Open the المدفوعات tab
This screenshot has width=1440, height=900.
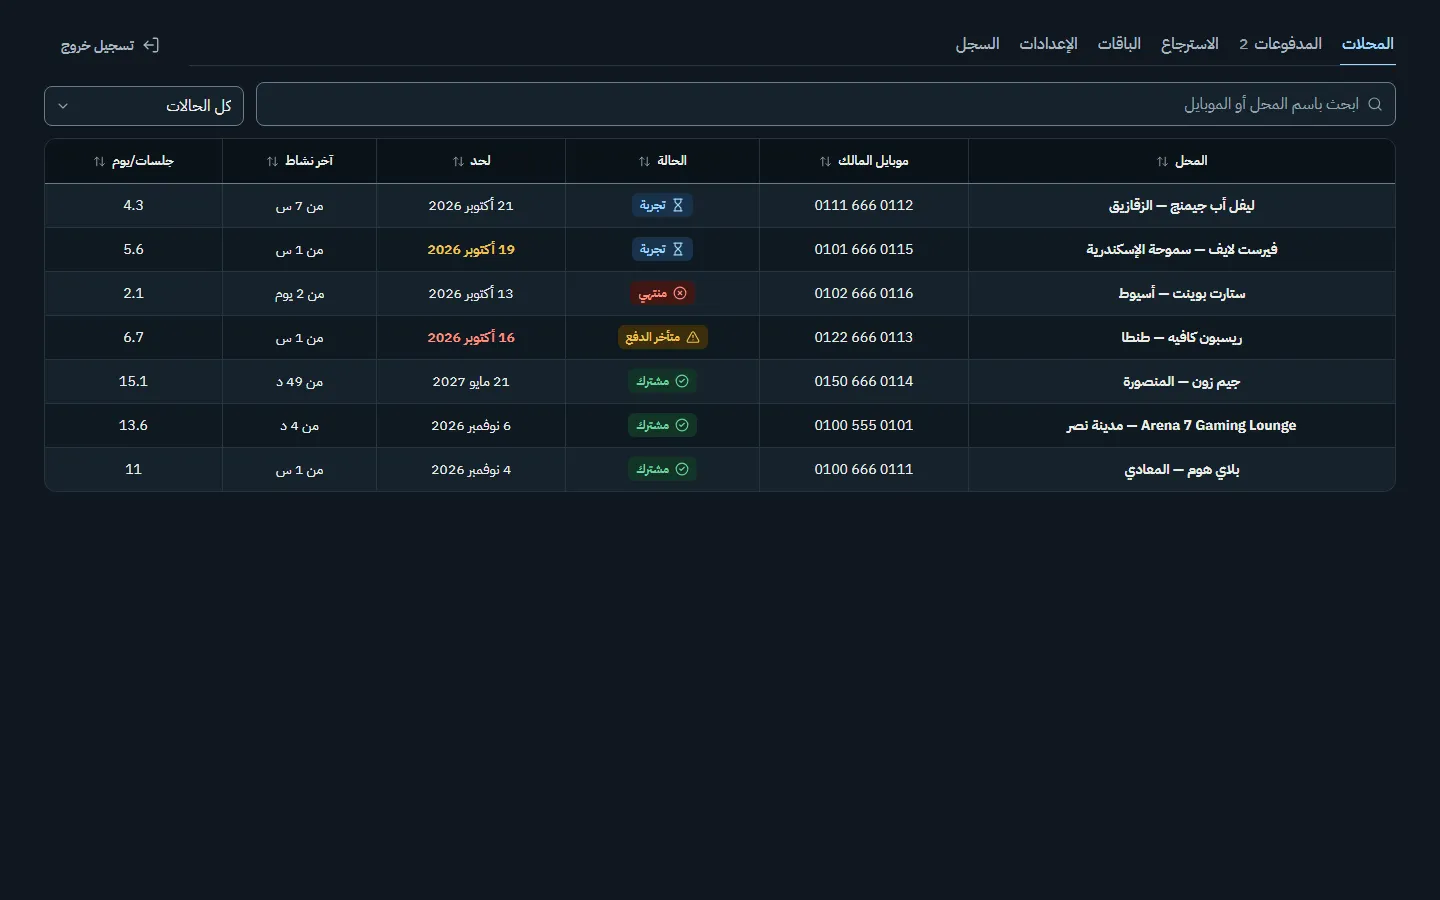pos(1280,44)
